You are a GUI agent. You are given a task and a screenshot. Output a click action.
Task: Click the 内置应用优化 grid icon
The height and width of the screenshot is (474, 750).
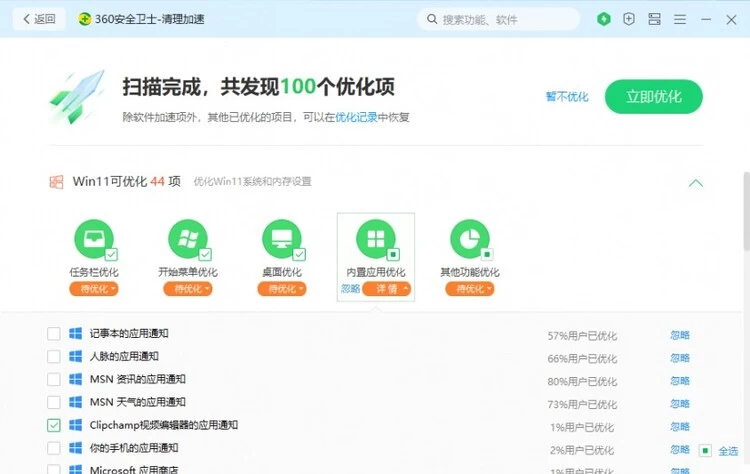click(376, 239)
